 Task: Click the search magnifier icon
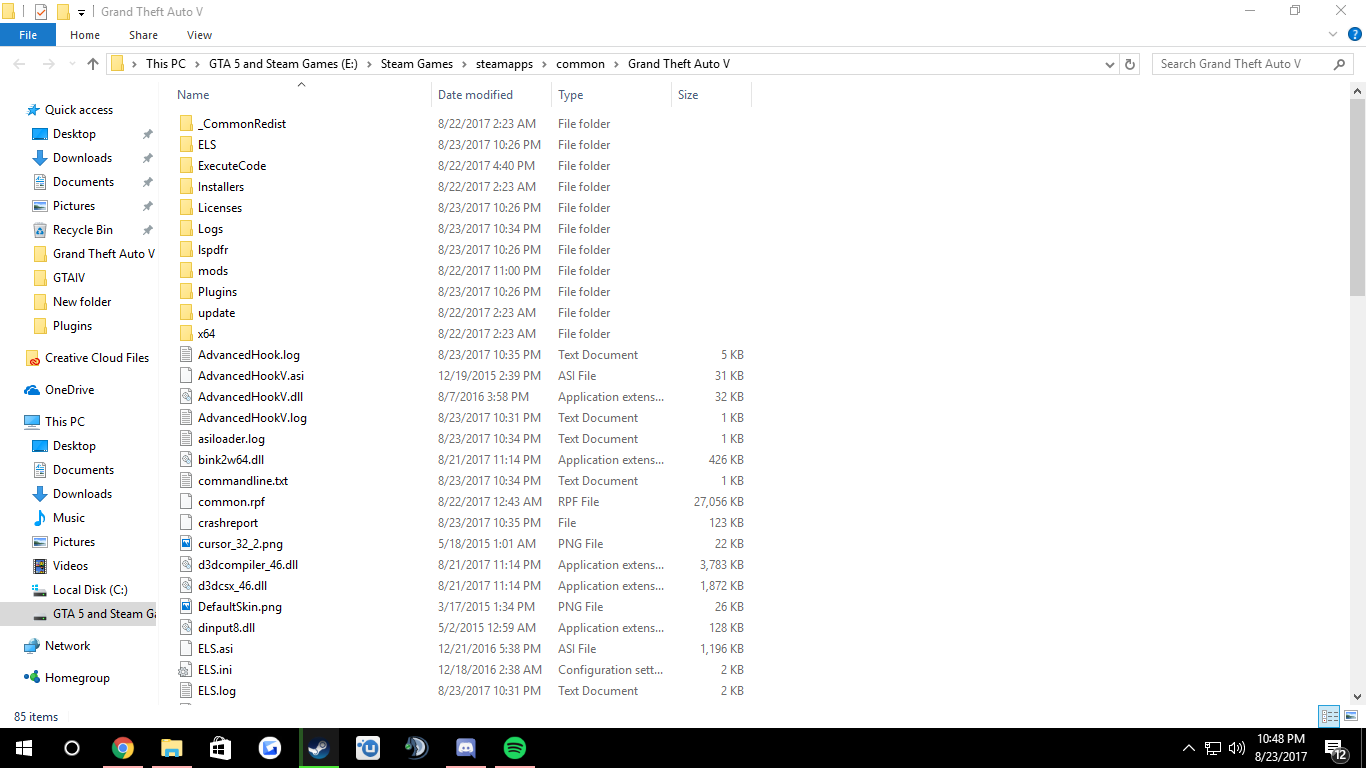pos(1340,64)
